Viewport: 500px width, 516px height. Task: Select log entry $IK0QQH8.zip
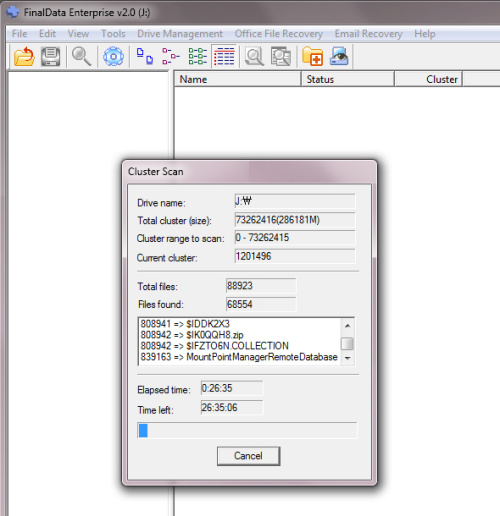[x=192, y=335]
